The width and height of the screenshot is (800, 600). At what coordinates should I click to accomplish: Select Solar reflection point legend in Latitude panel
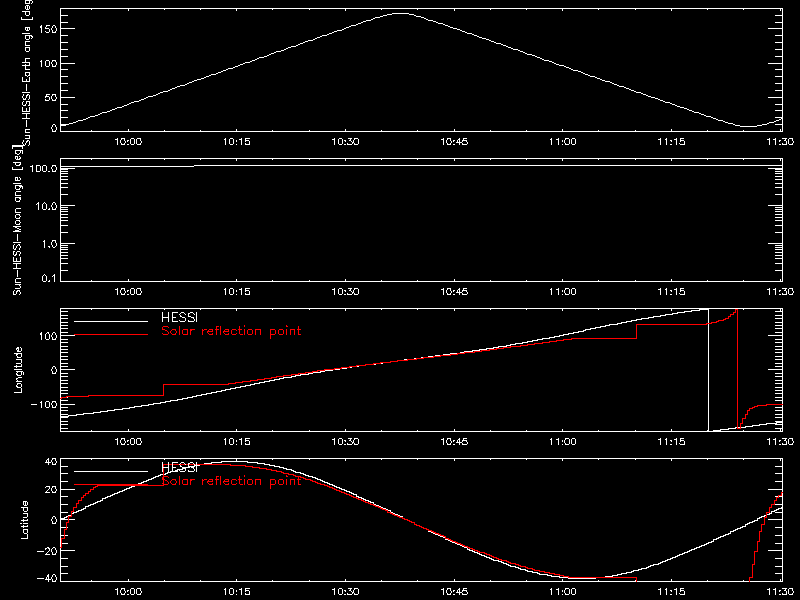pos(231,481)
